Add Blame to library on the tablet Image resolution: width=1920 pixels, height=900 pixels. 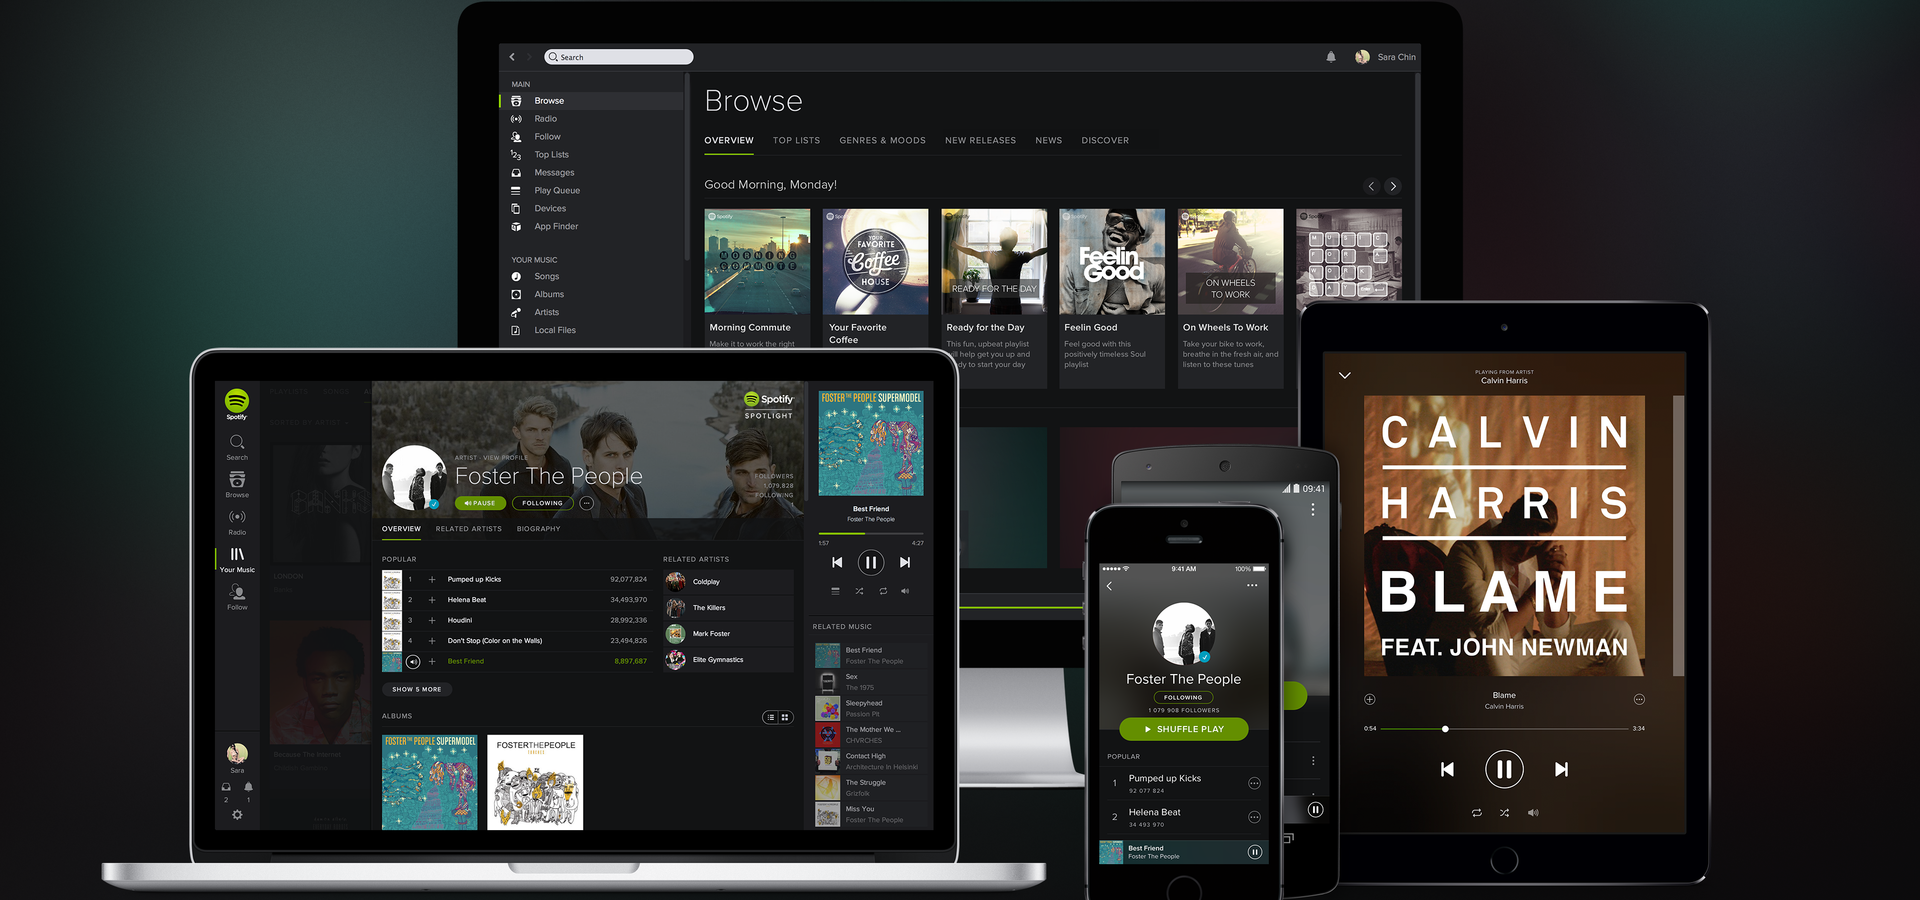coord(1370,699)
